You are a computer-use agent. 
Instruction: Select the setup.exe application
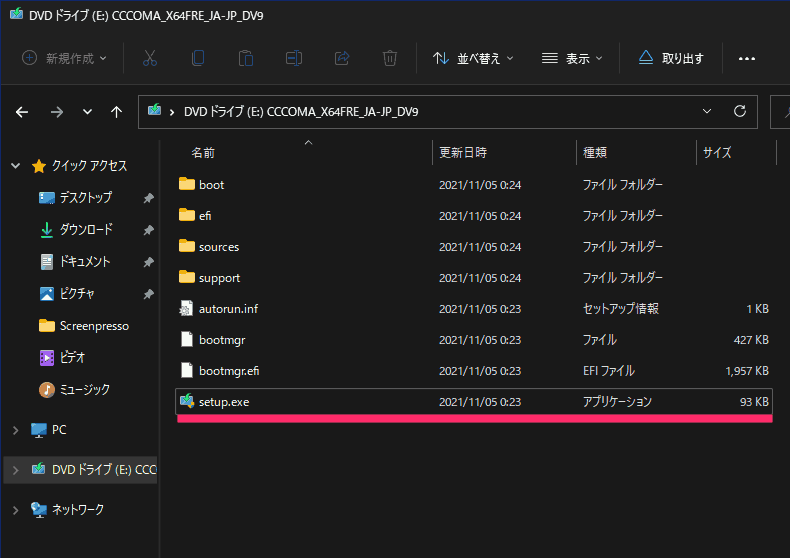474,402
